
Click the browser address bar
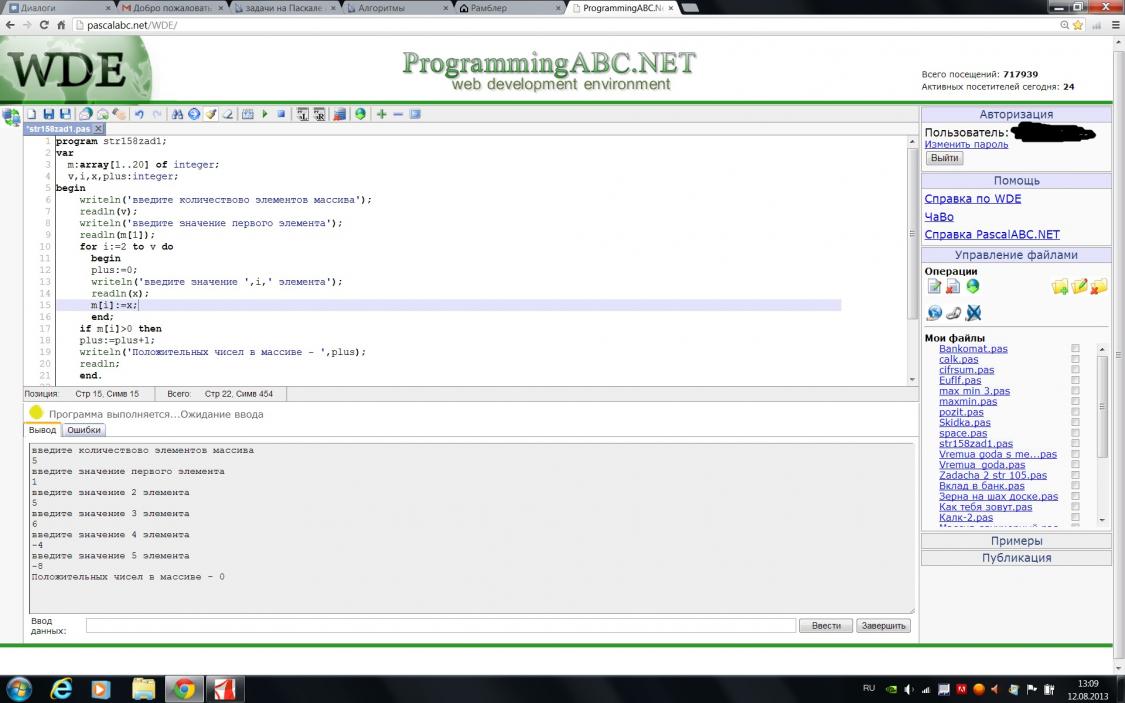(567, 25)
